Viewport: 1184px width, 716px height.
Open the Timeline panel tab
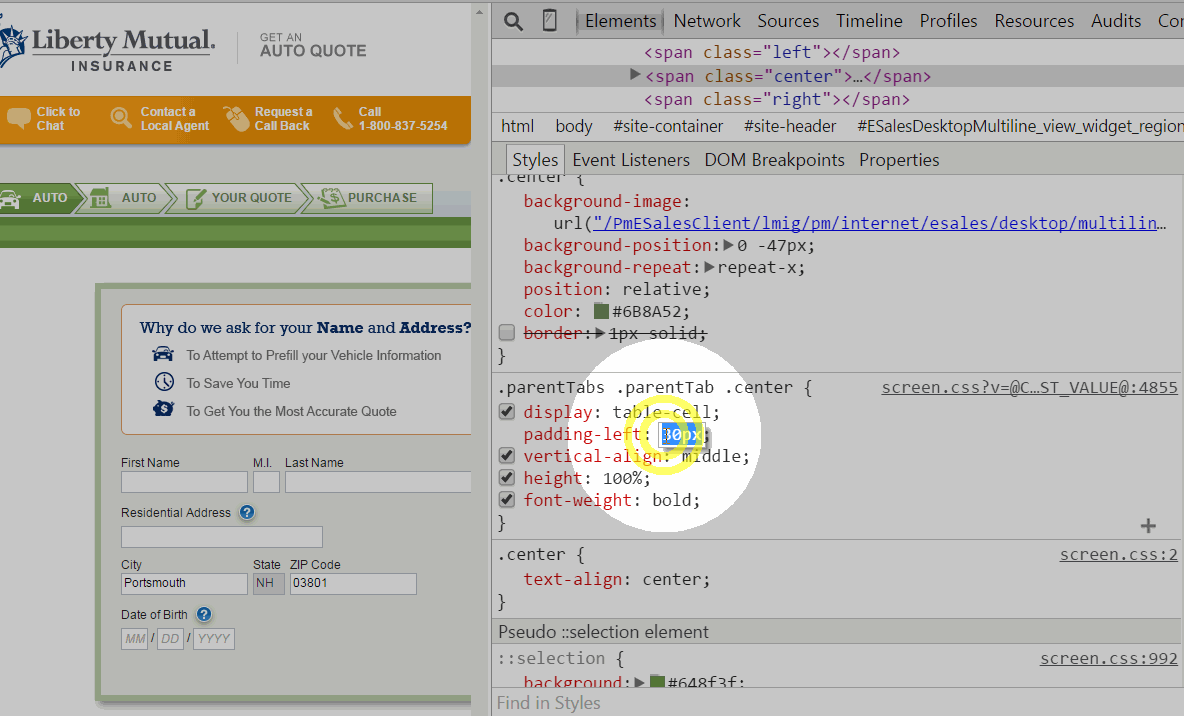(869, 21)
